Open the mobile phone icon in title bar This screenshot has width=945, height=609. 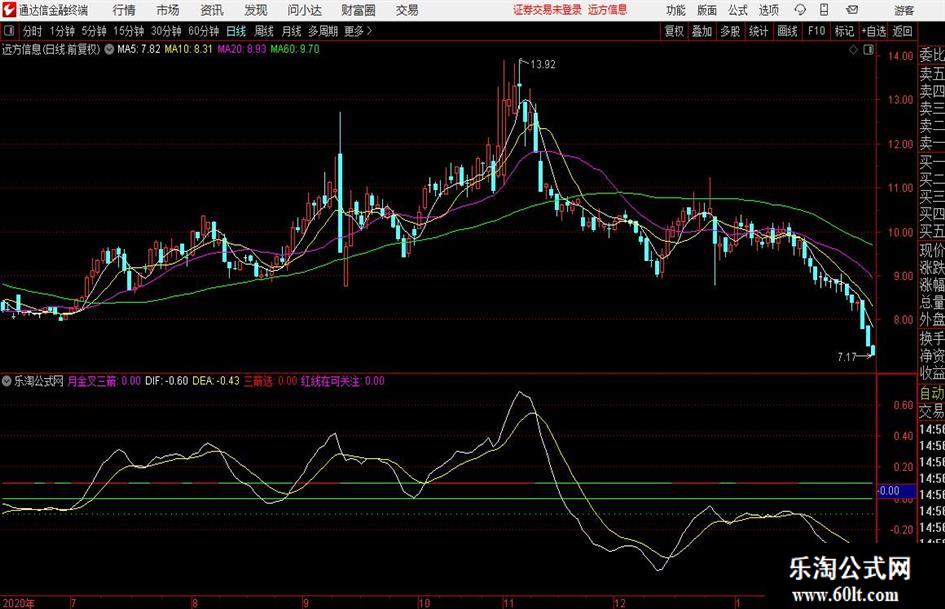[x=824, y=10]
